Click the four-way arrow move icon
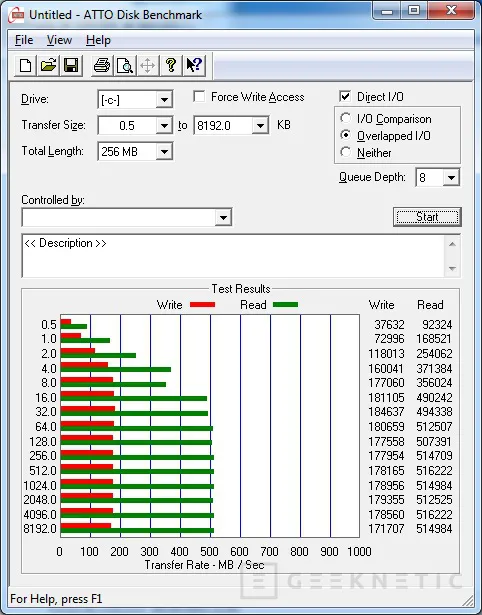The height and width of the screenshot is (615, 482). click(x=147, y=65)
